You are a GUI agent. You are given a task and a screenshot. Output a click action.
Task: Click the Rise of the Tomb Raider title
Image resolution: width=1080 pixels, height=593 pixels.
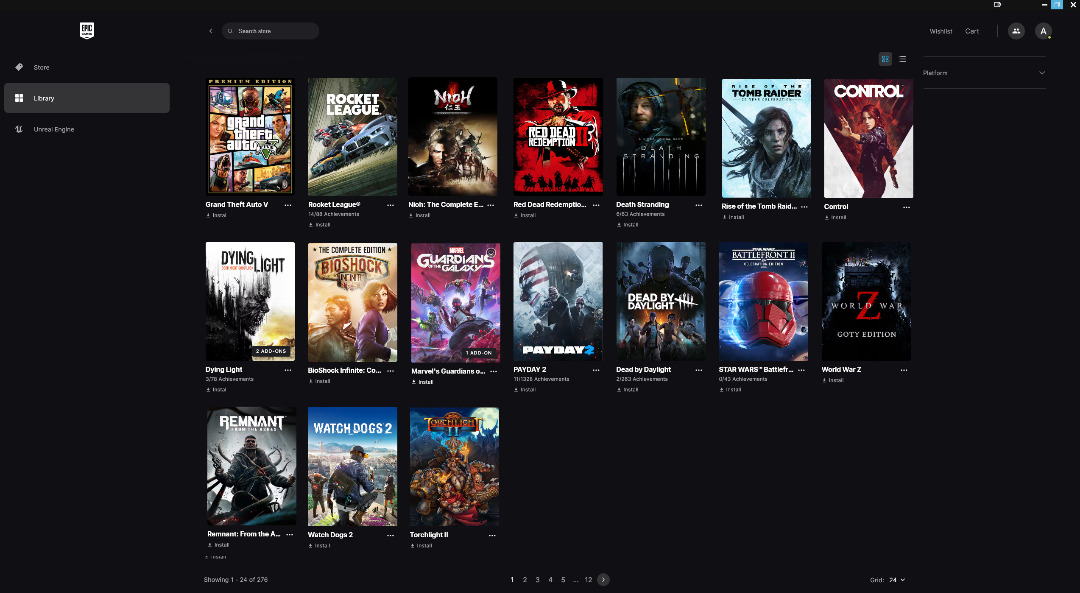pos(759,206)
